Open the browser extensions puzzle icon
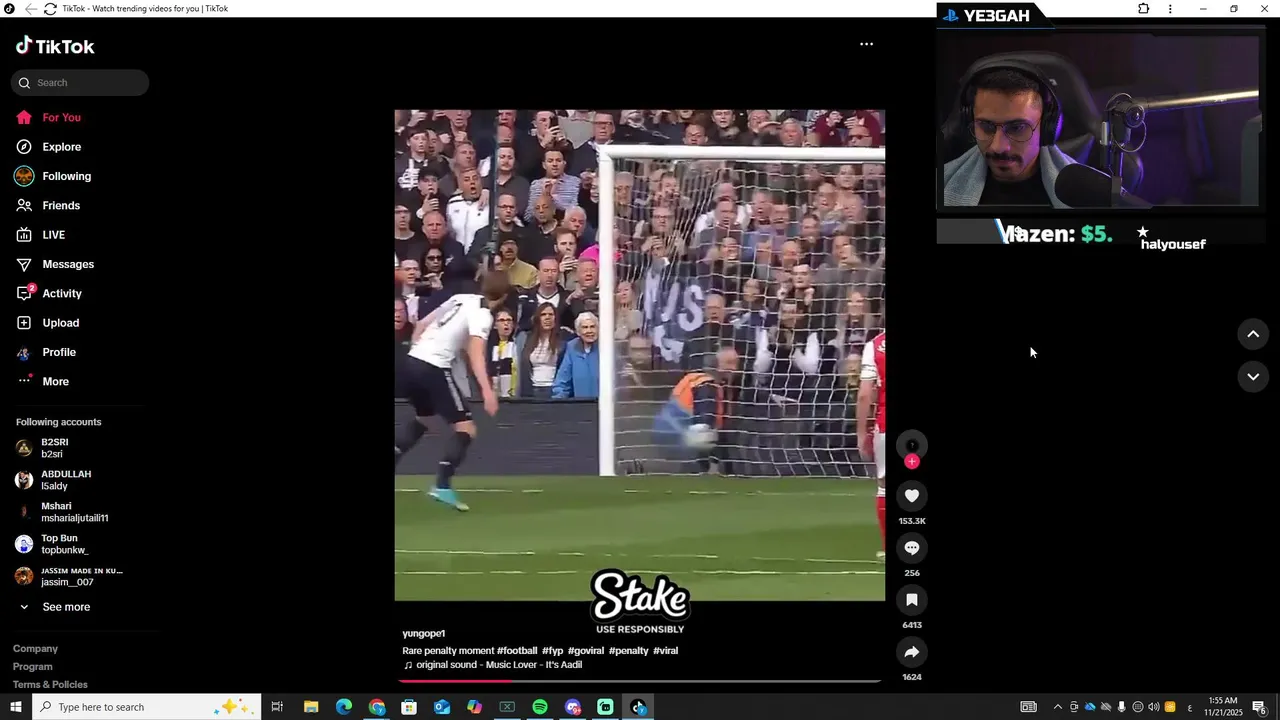Image resolution: width=1280 pixels, height=720 pixels. point(1144,9)
